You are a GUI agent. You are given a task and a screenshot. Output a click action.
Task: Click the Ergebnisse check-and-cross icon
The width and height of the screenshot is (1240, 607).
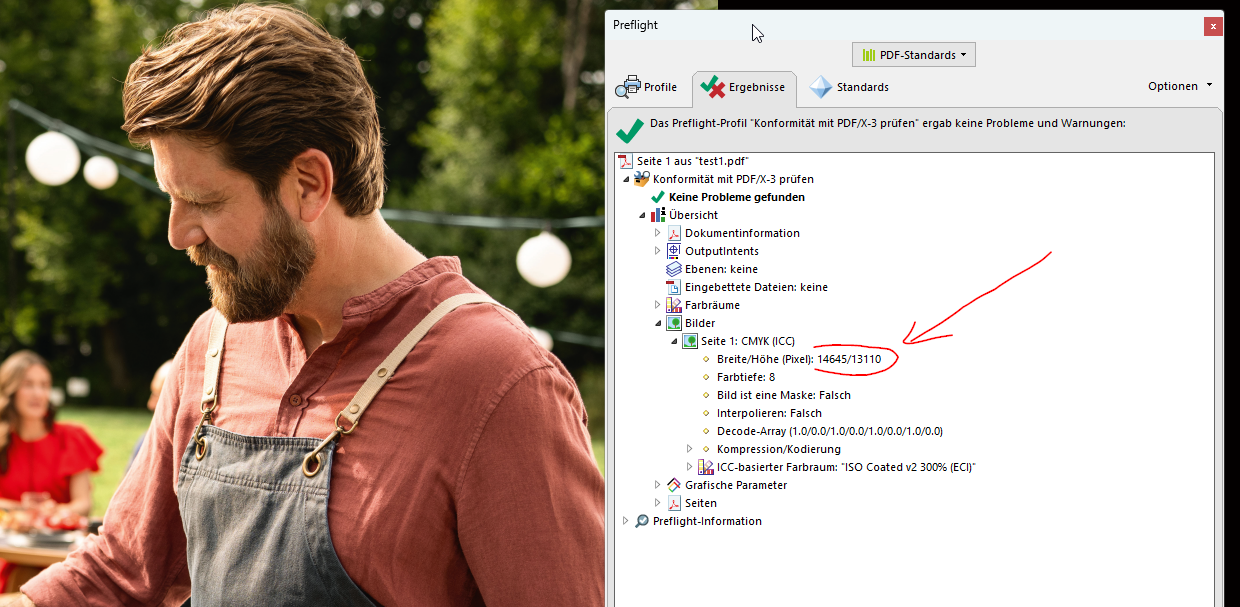click(712, 87)
